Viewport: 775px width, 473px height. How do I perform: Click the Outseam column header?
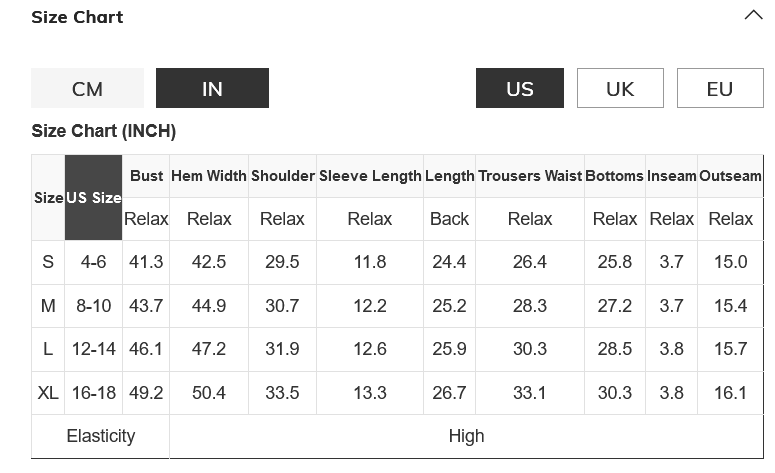730,176
